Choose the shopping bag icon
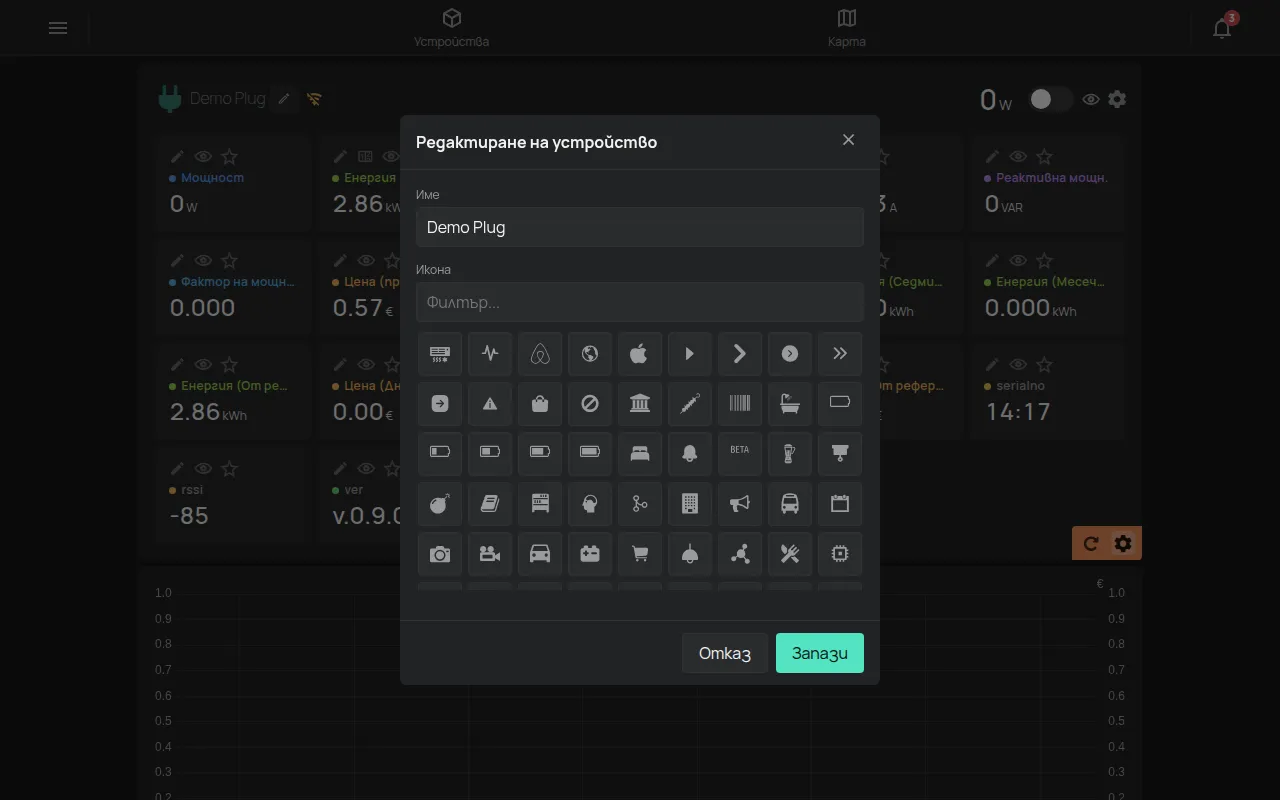Screen dimensions: 1280x800 [540, 403]
